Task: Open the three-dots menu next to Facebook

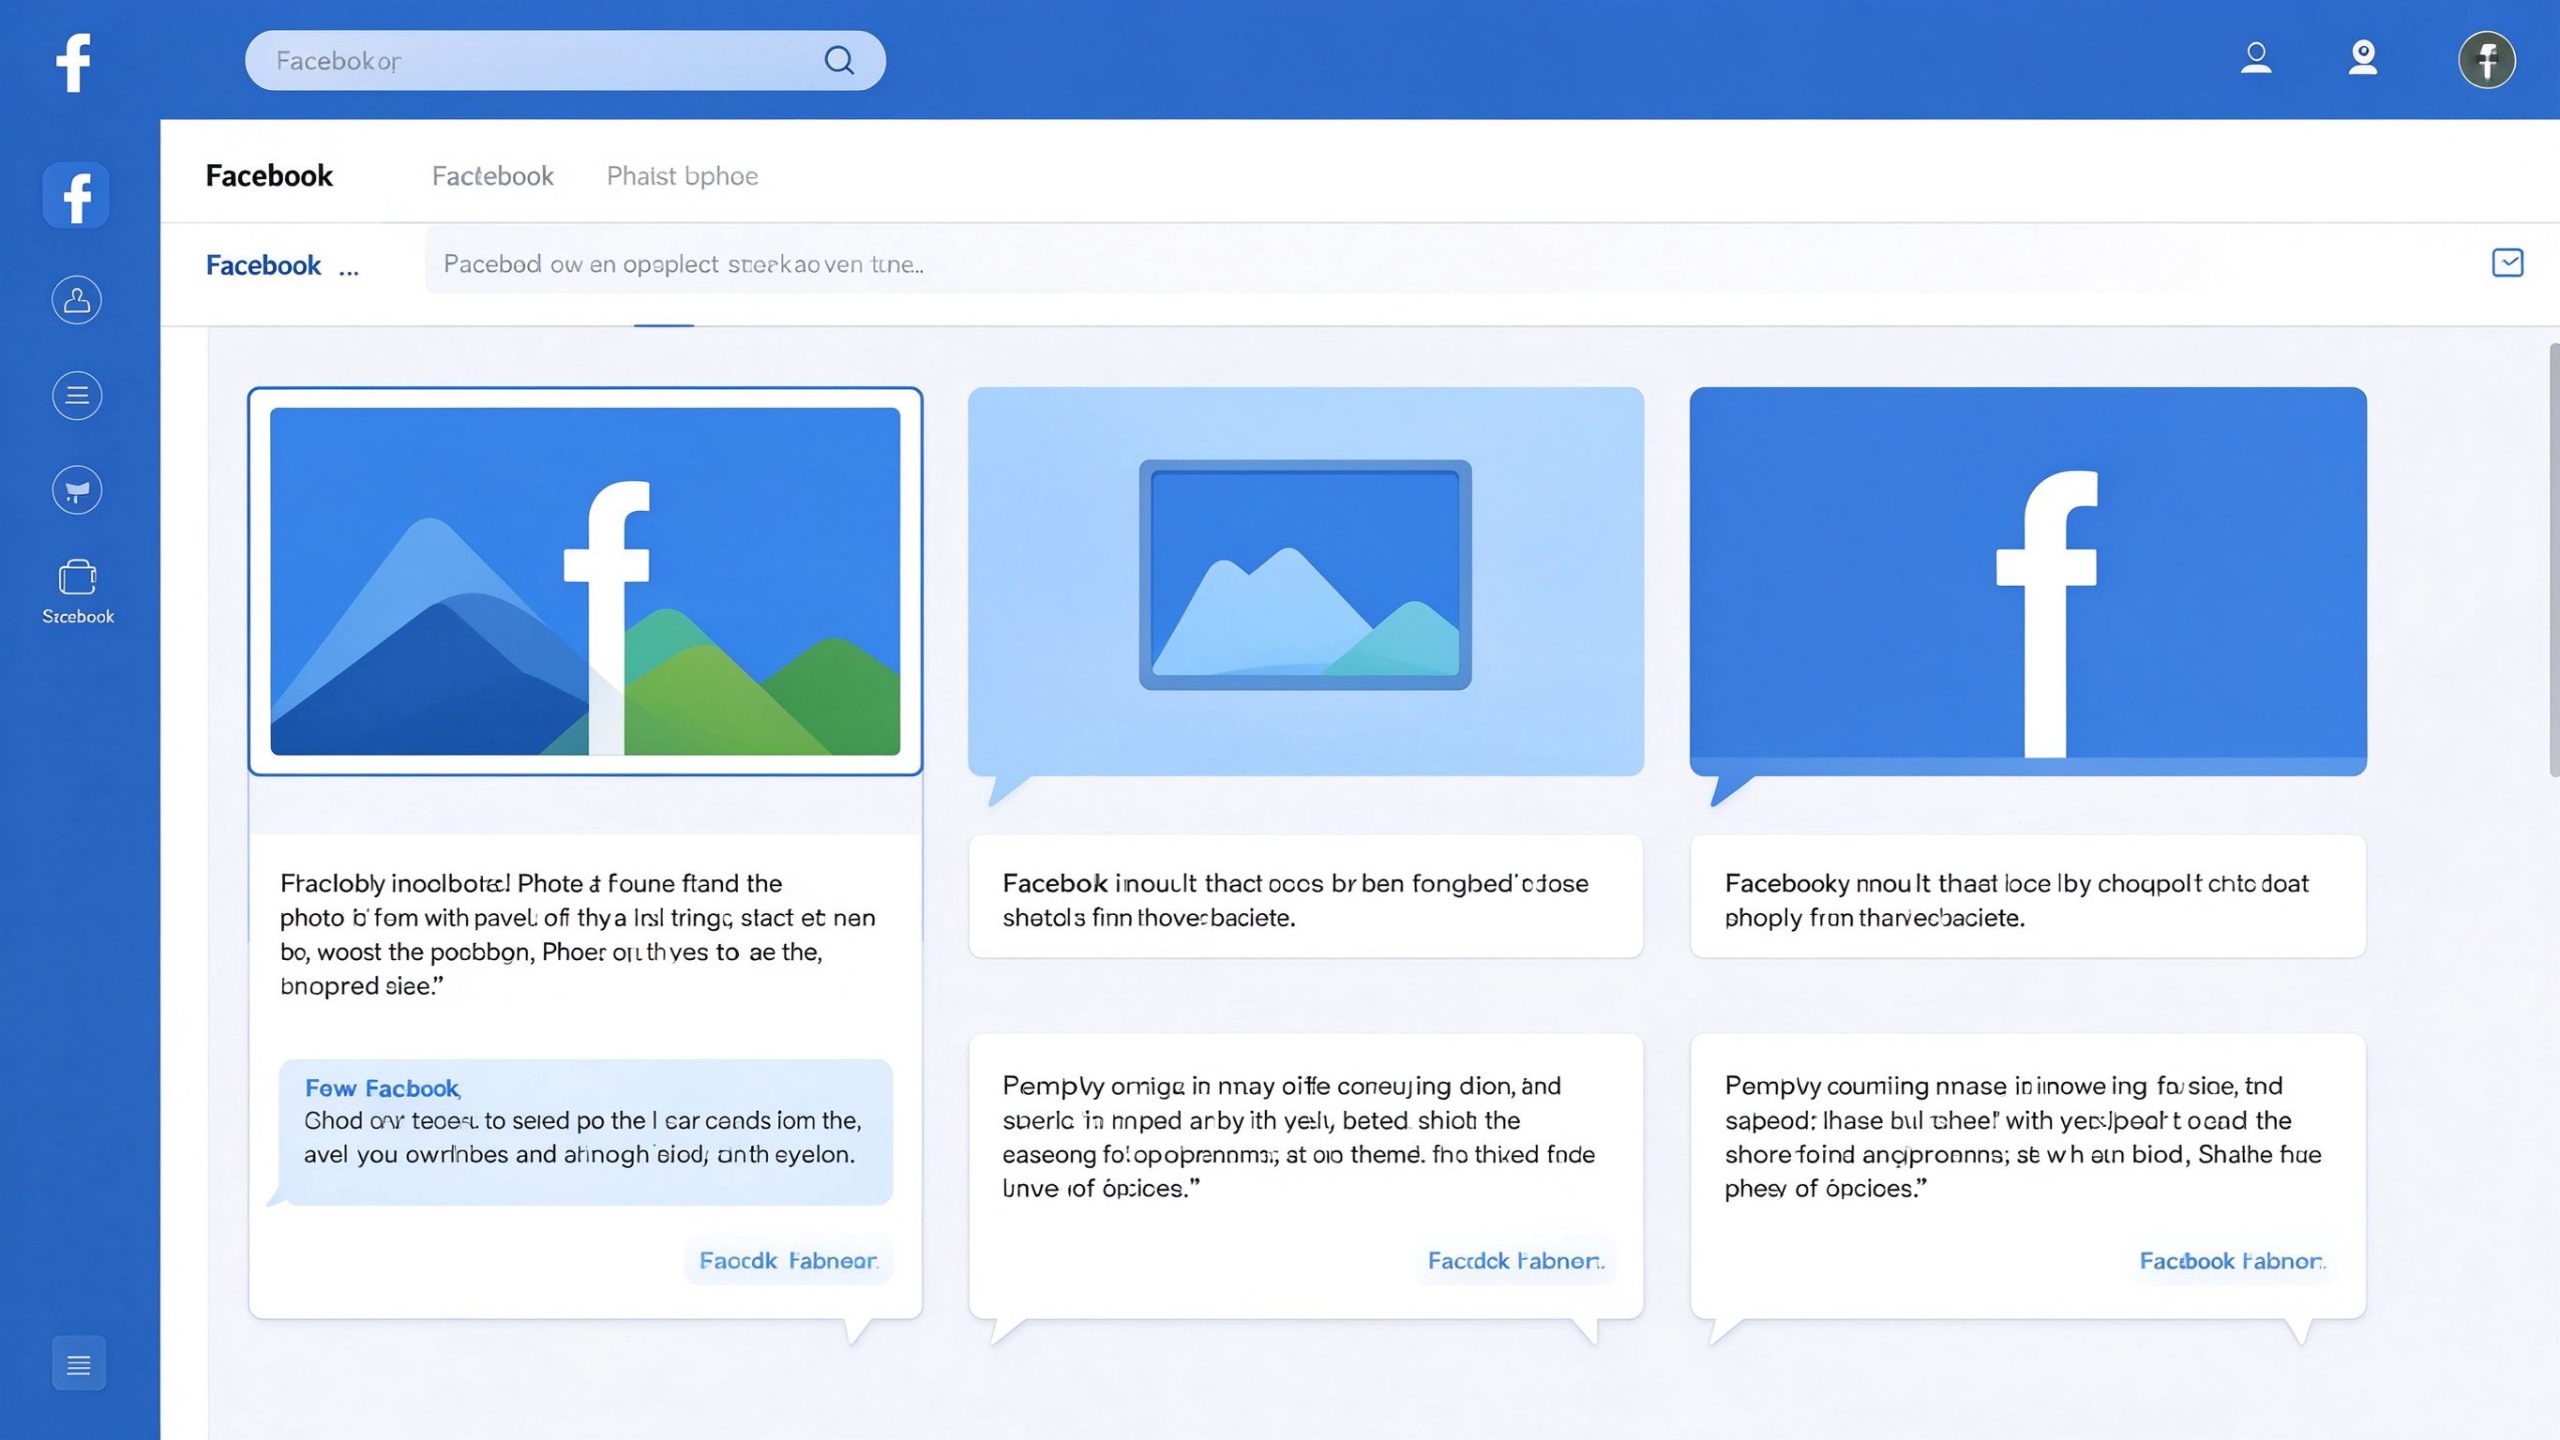Action: point(348,271)
